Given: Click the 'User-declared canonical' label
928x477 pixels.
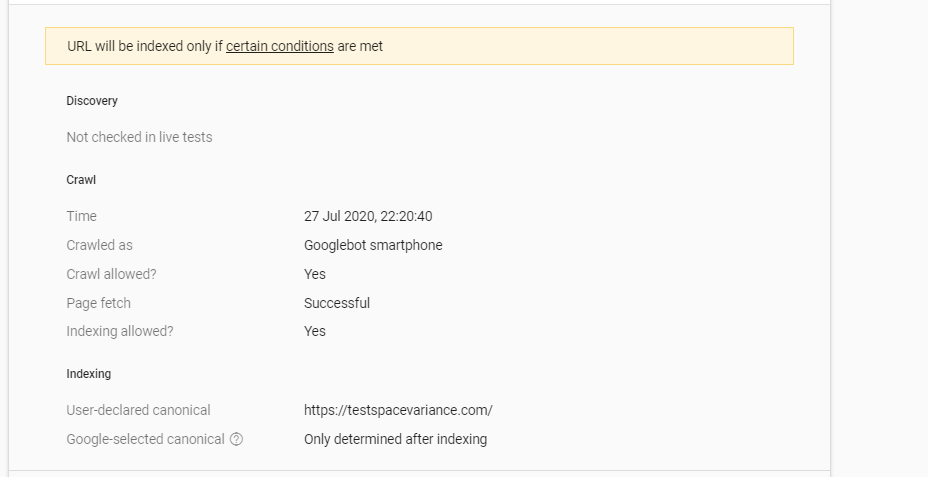Looking at the screenshot, I should tap(138, 410).
